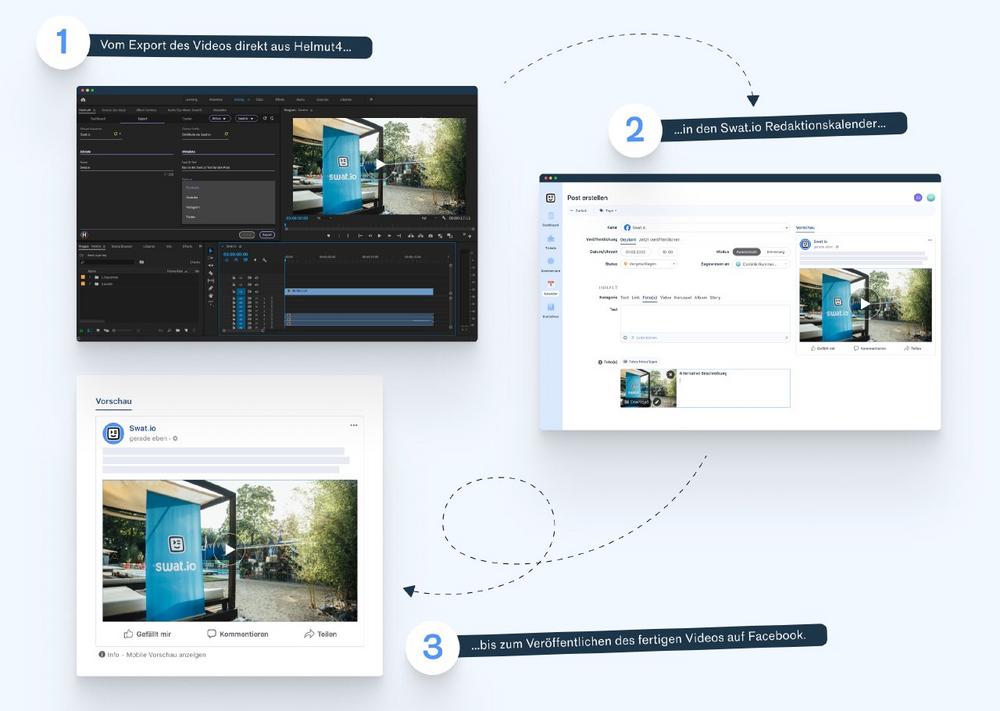The image size is (1000, 711).
Task: Select the Foto(s) category in Post erstellen
Action: (x=649, y=298)
